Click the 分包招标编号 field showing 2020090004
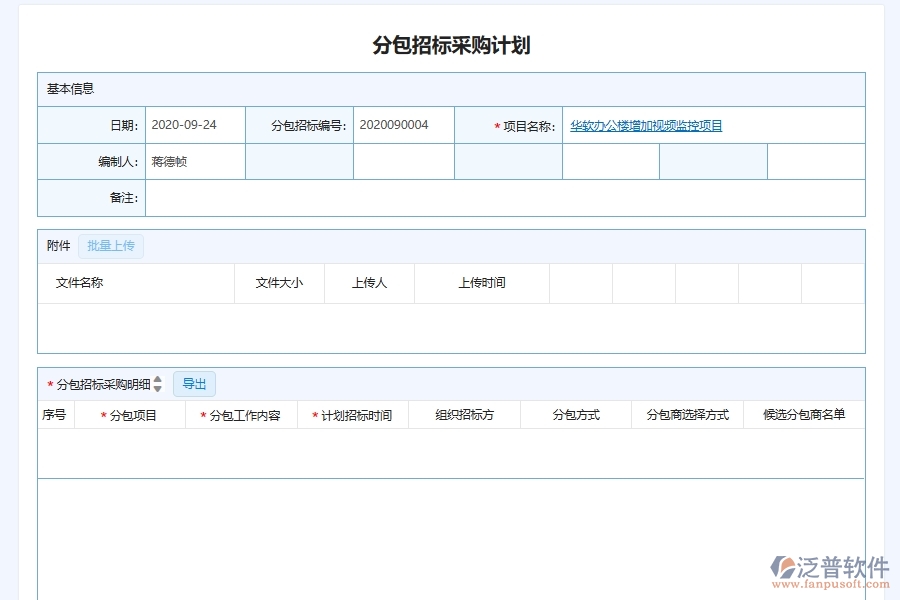The image size is (900, 600). 404,125
